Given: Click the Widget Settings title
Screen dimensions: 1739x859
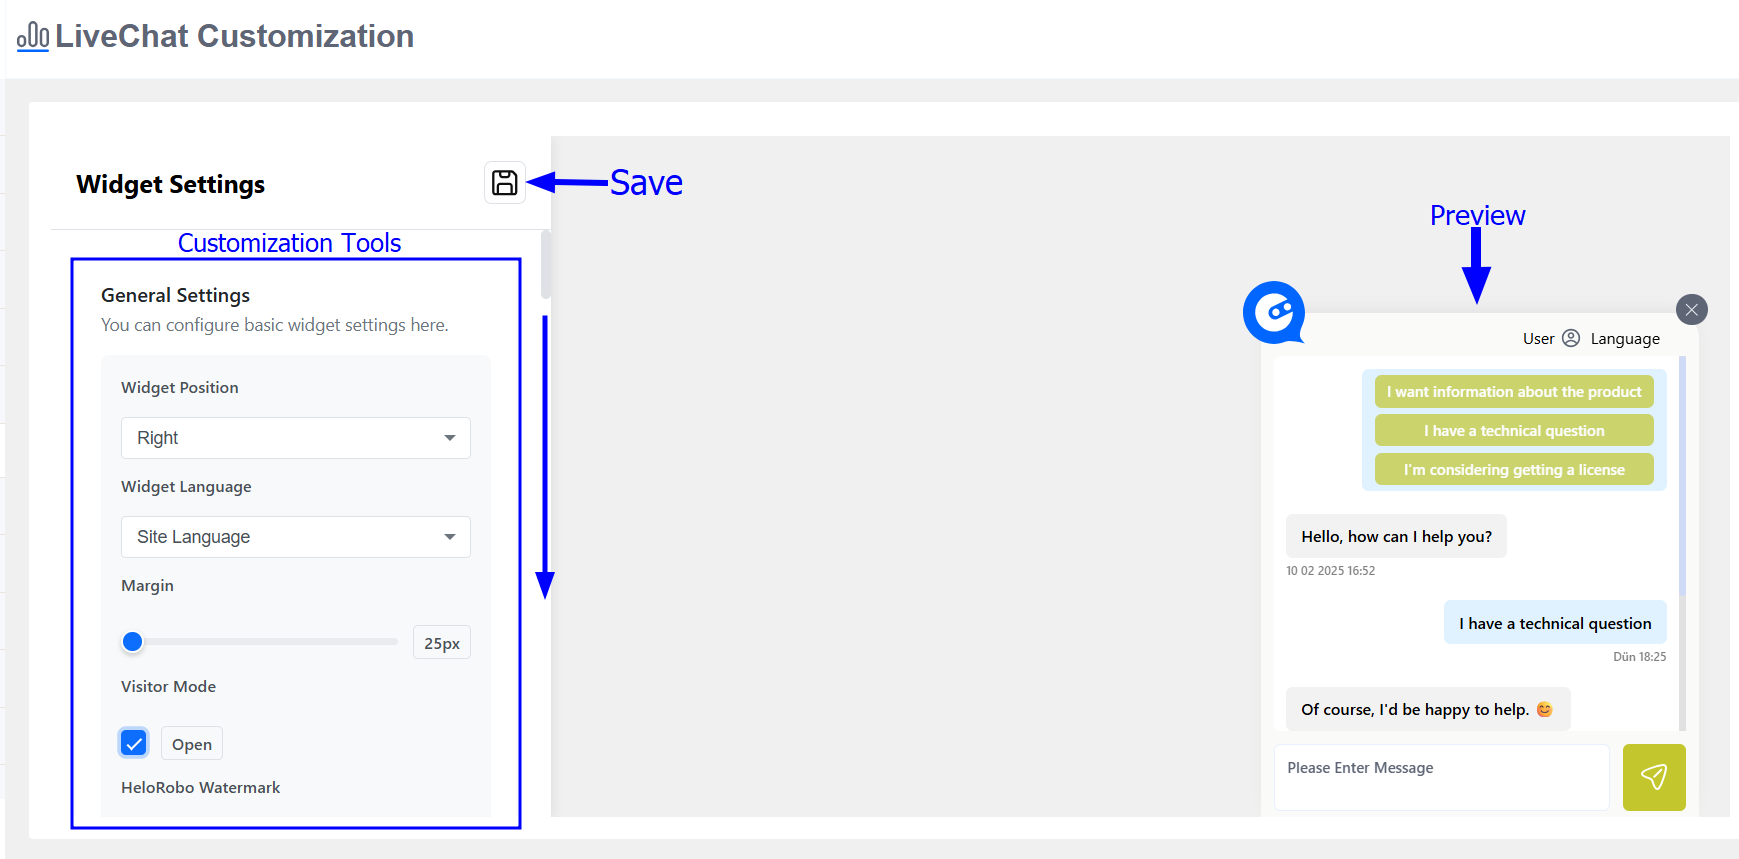Looking at the screenshot, I should 171,185.
